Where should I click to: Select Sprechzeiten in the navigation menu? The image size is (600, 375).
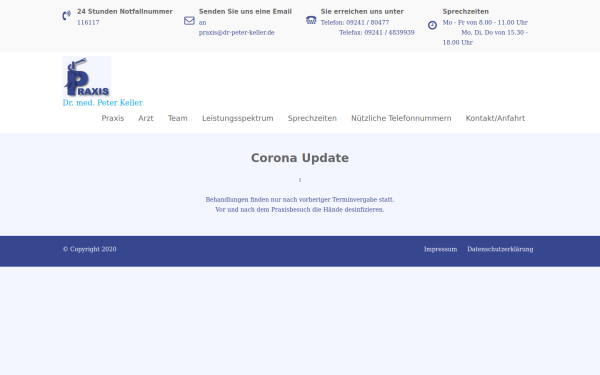(312, 118)
